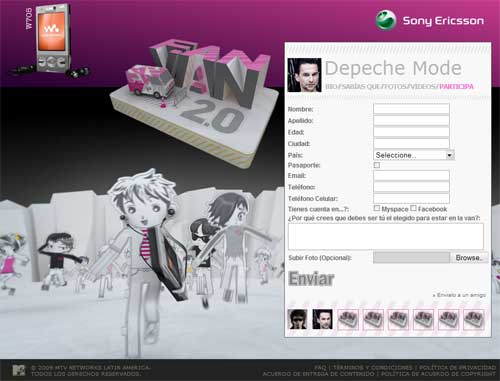
Task: Check the Facebook checkbox
Action: tap(413, 208)
